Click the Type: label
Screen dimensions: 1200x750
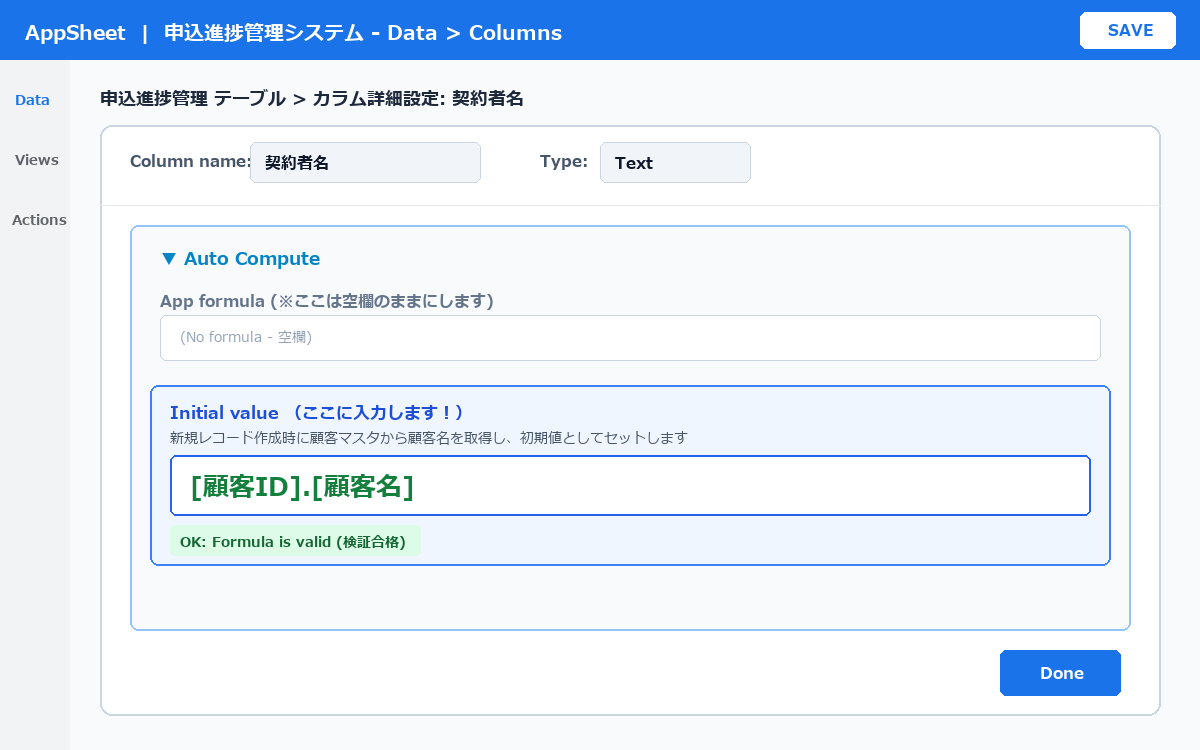click(564, 162)
